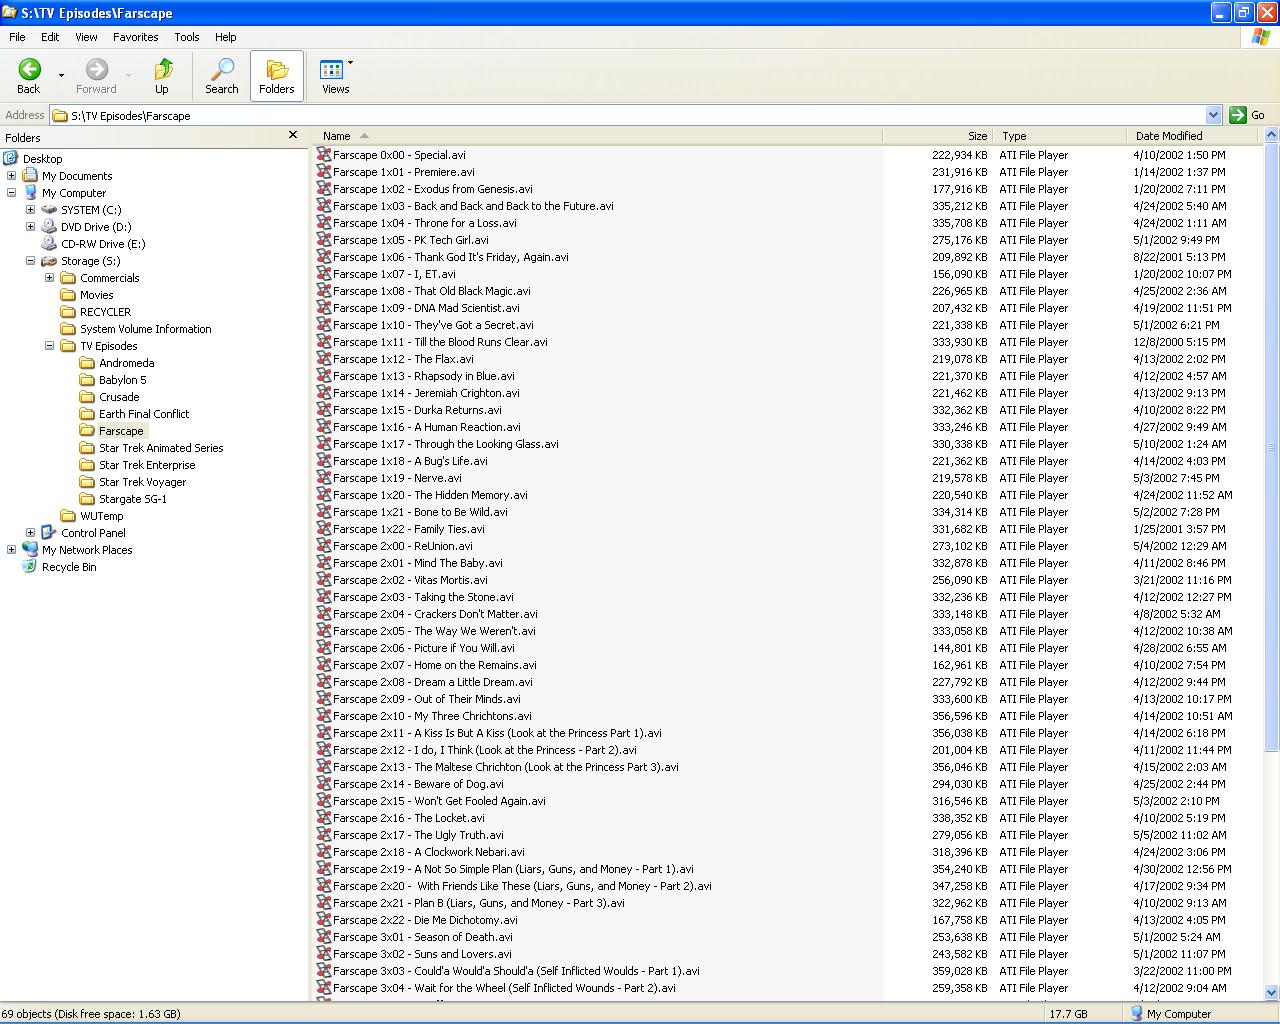
Task: Select the Movies folder icon
Action: pos(68,295)
